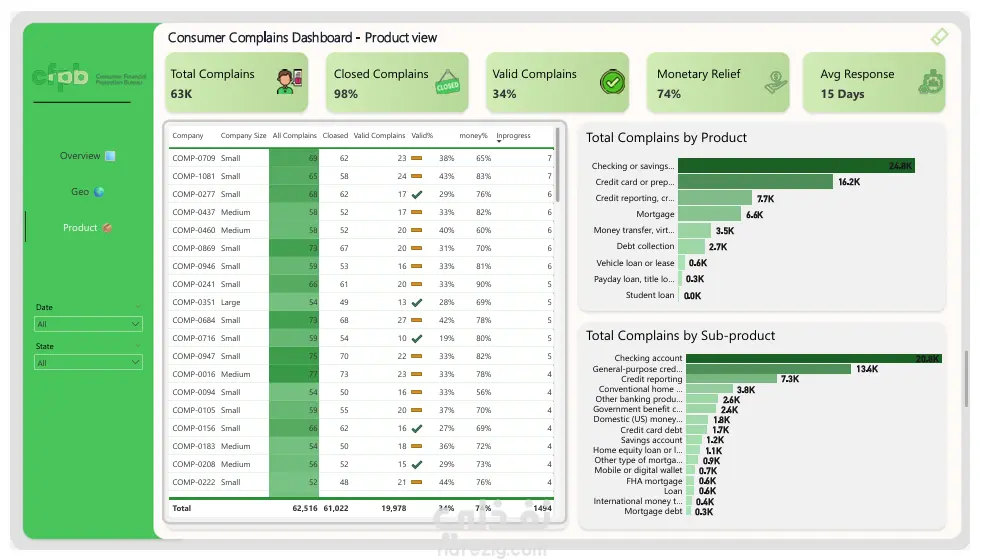Click the Monetary Relief 74% card
983x560 pixels.
point(718,83)
